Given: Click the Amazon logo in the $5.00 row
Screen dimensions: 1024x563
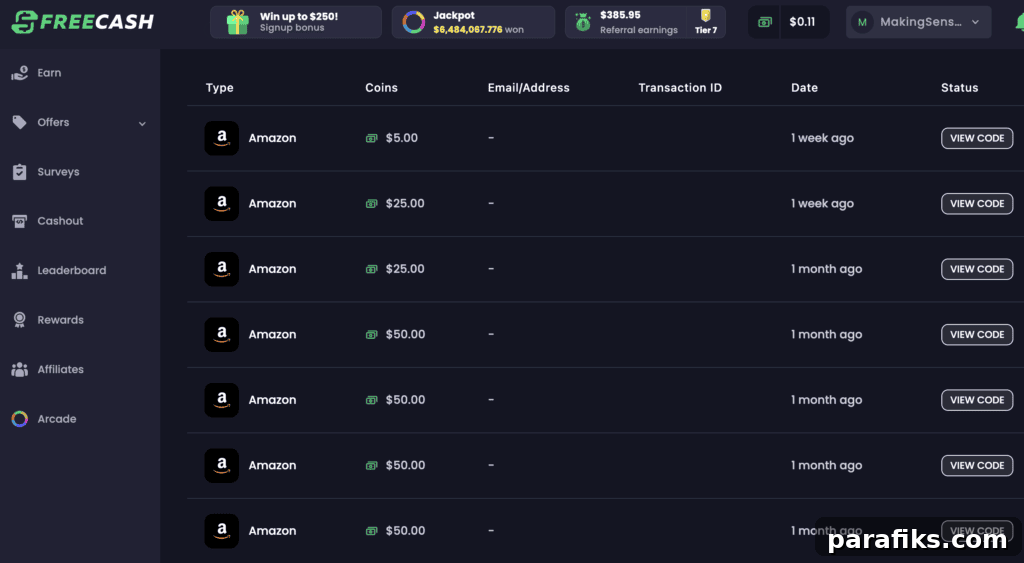Looking at the screenshot, I should pos(221,138).
